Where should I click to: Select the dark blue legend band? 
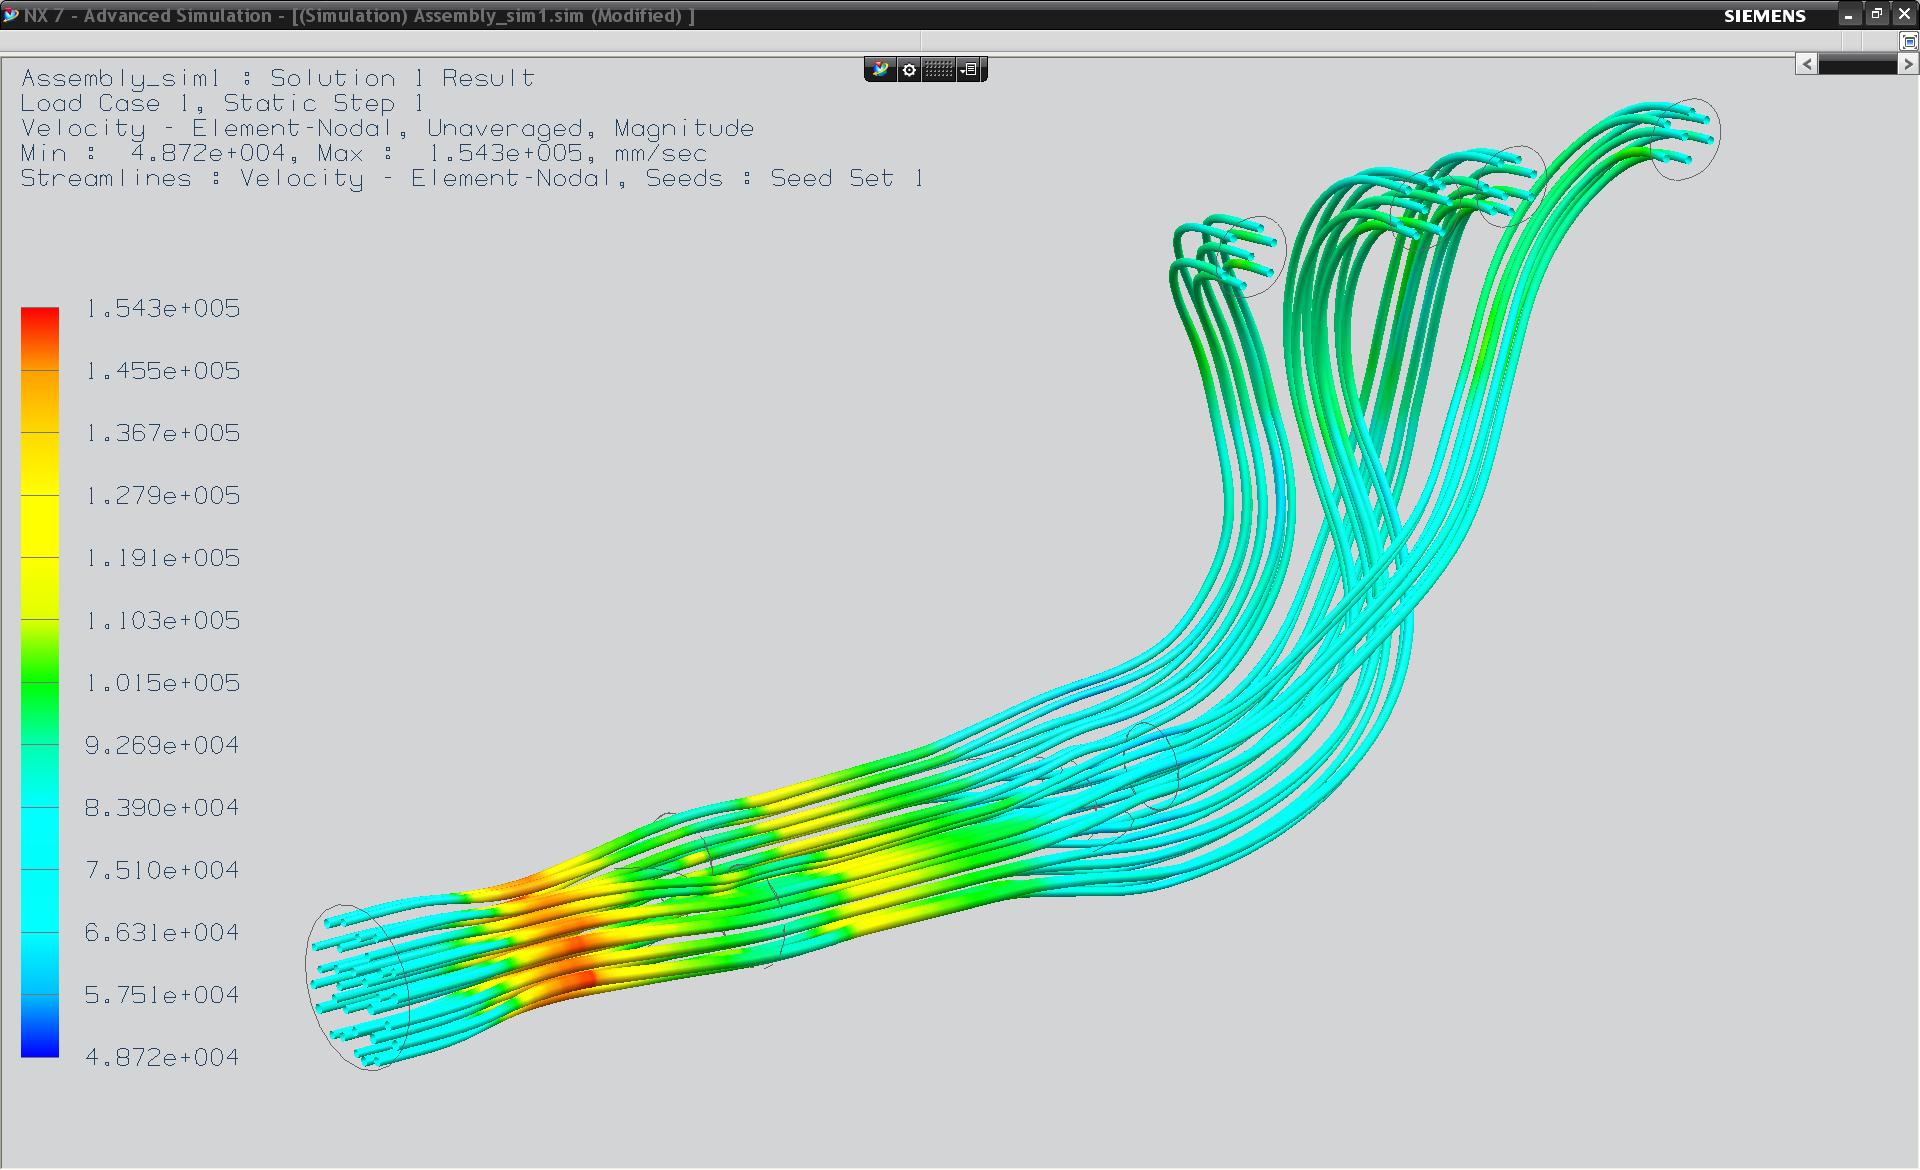click(40, 1026)
